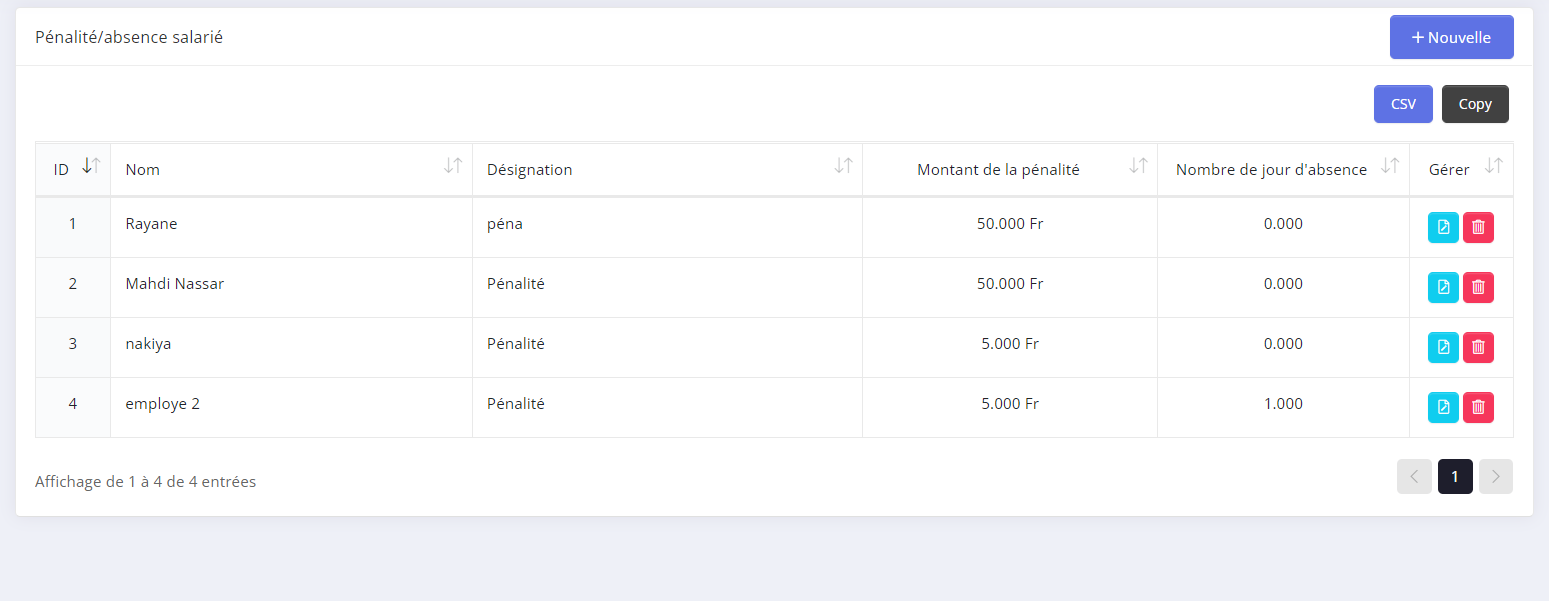Image resolution: width=1549 pixels, height=601 pixels.
Task: Click the Gérer column sort arrows
Action: click(x=1493, y=167)
